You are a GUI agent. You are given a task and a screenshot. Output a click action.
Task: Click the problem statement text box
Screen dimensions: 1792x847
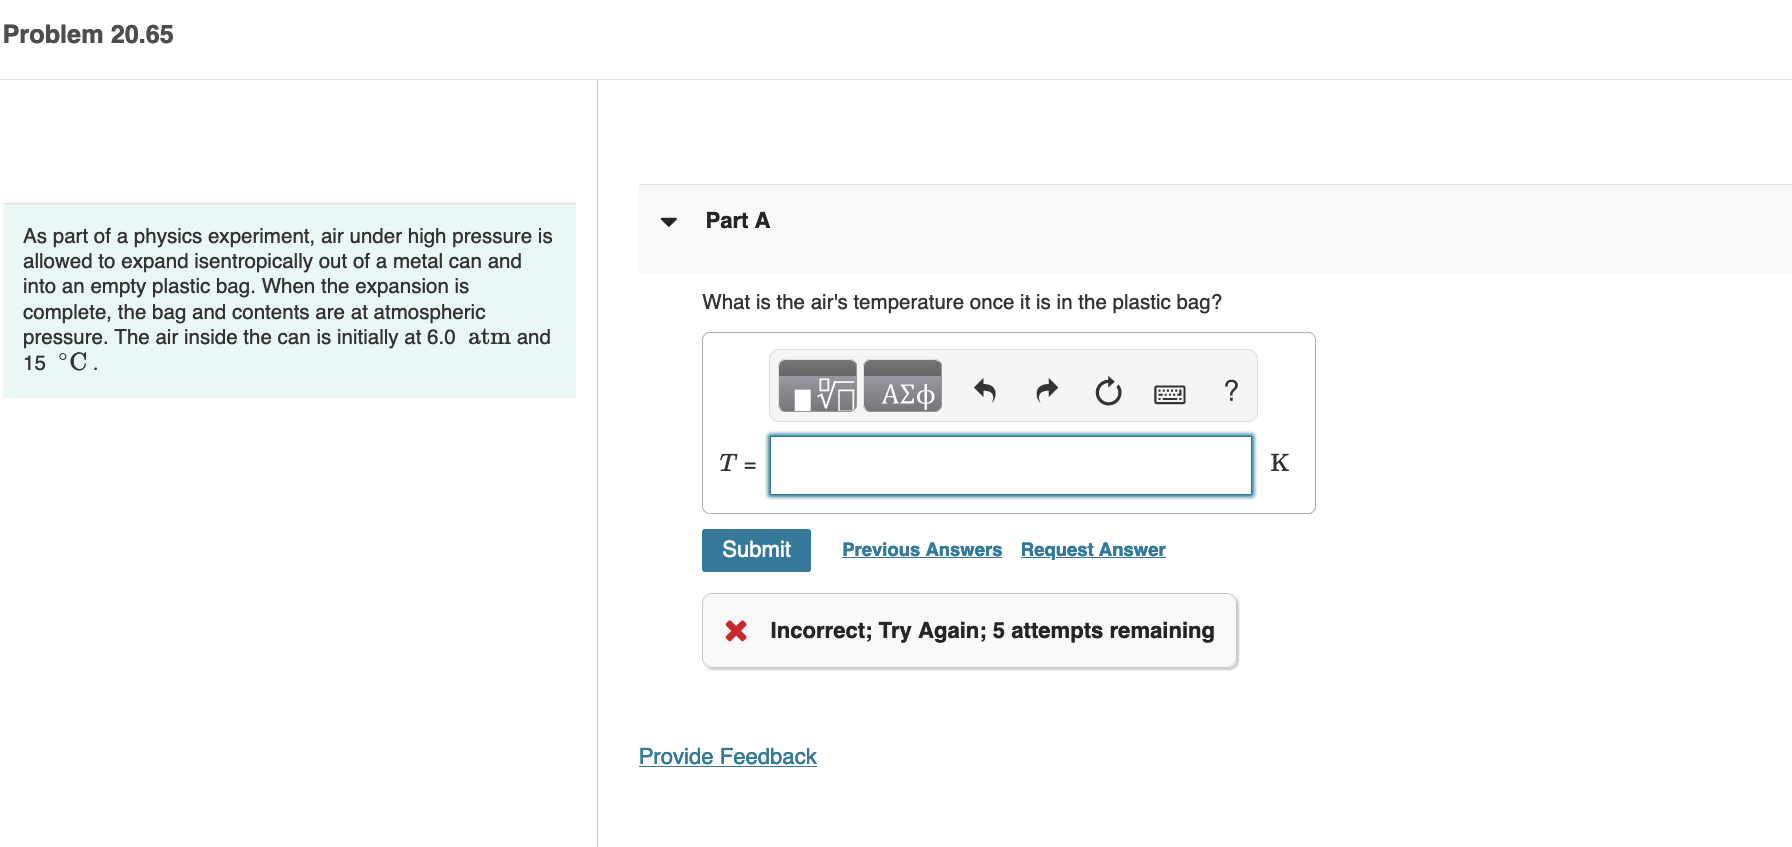point(289,300)
